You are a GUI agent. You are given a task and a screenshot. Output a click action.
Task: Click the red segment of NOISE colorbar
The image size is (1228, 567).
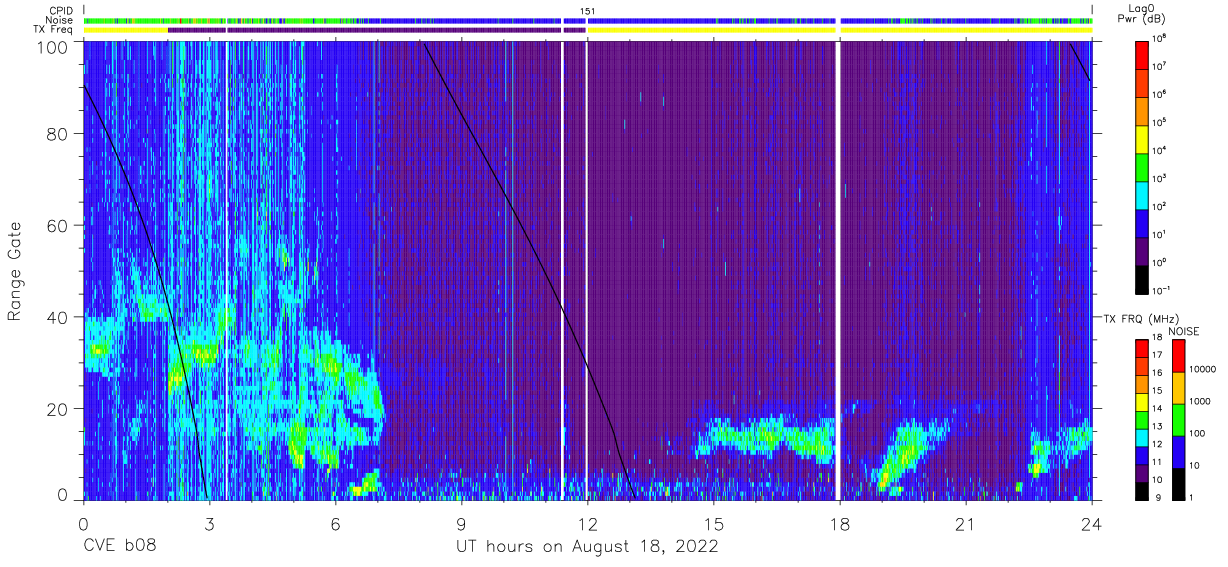[x=1178, y=355]
